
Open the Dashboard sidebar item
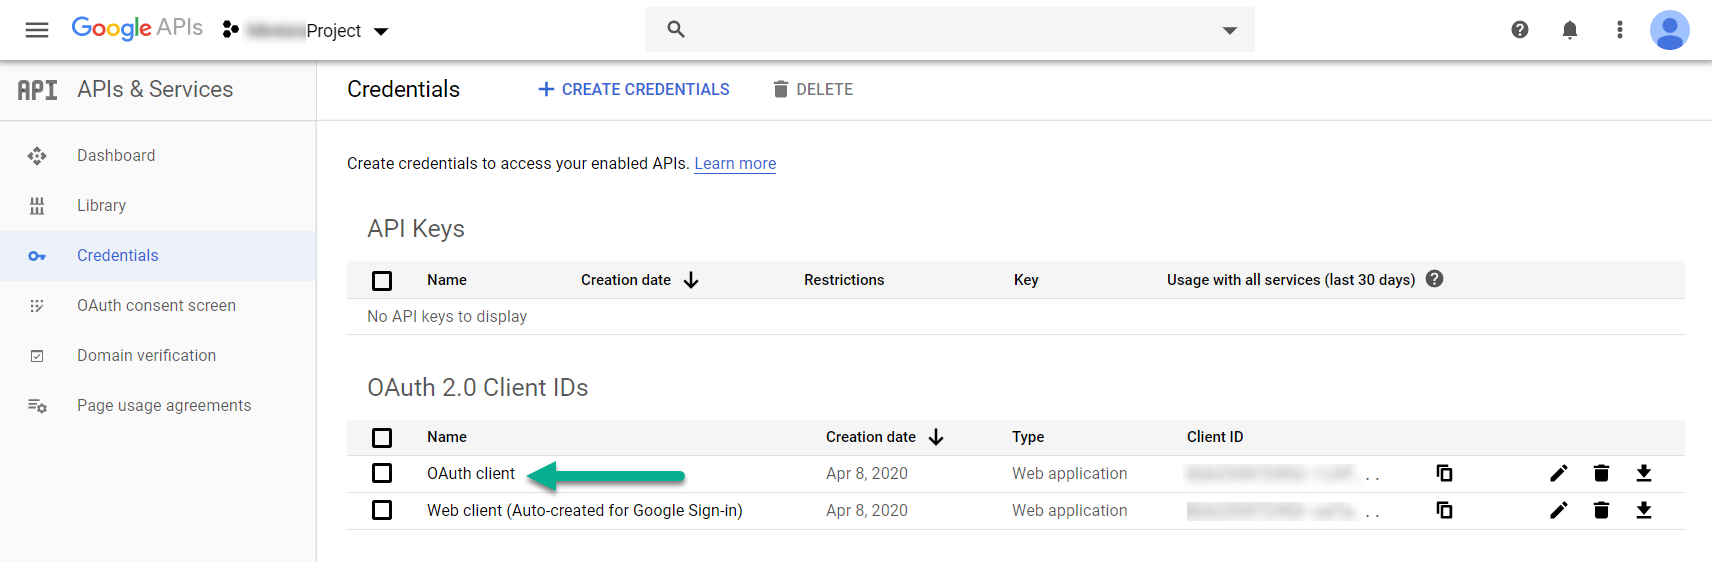(116, 156)
